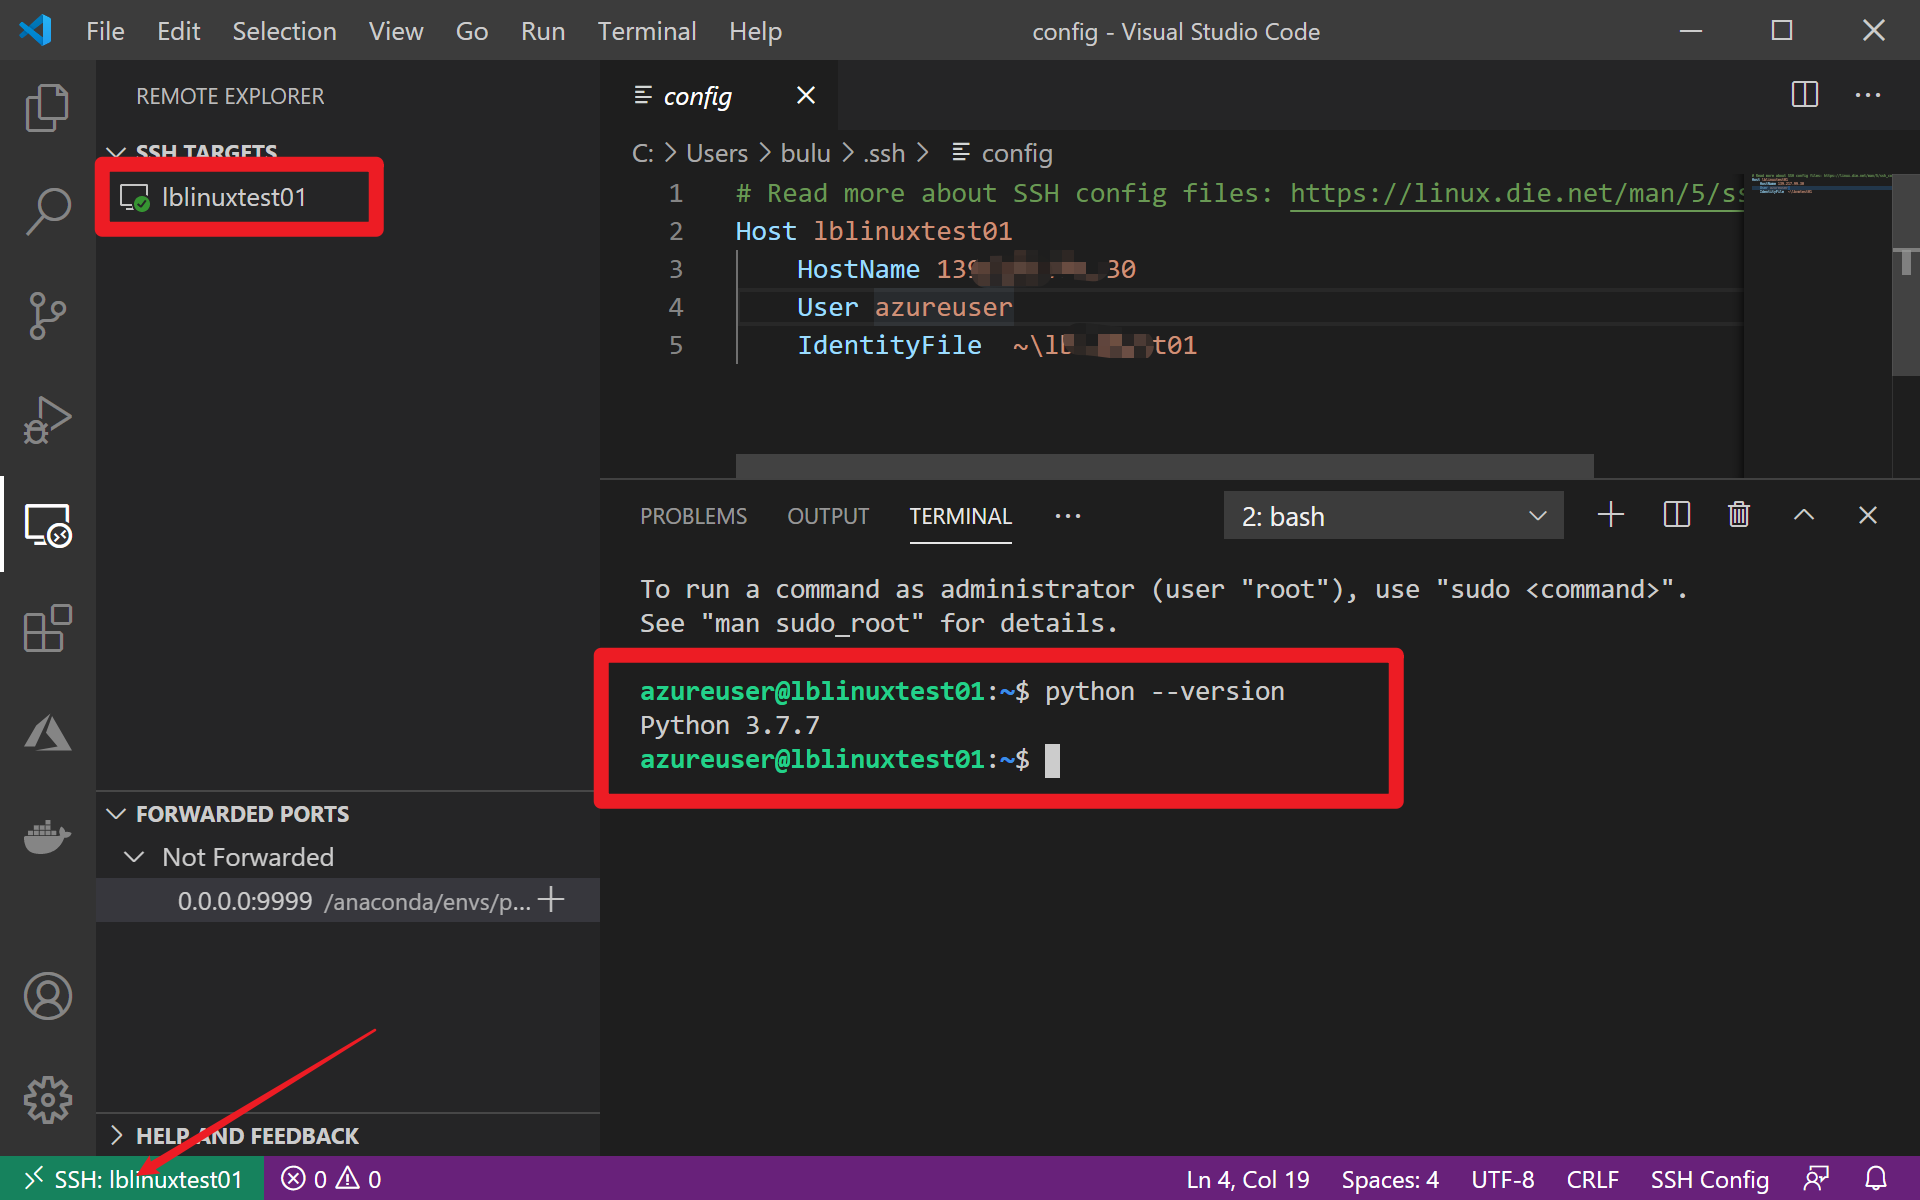Open the linux.die.net link in the editor
The image size is (1920, 1200).
pos(1514,193)
